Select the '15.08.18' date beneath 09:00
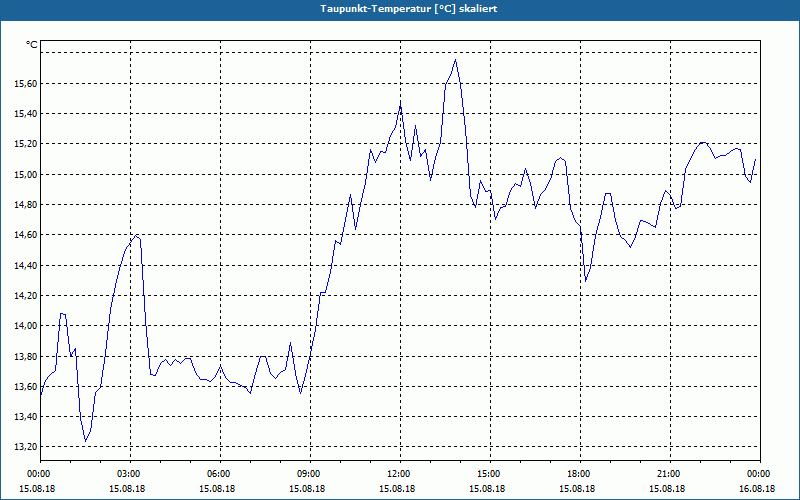 (x=307, y=489)
